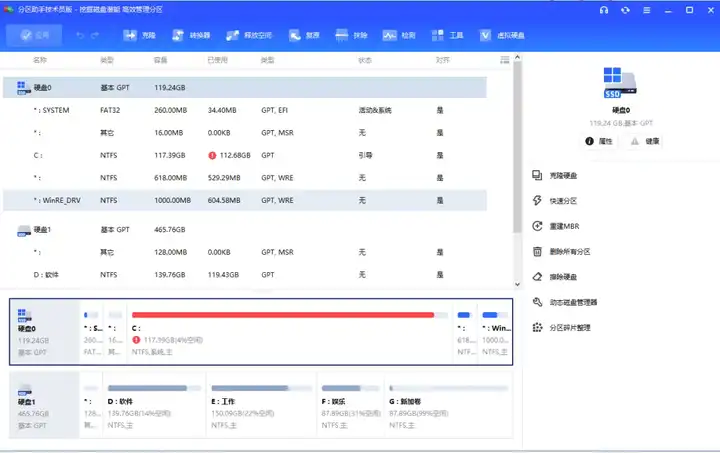Click the scrollbar up arrow of the partition list
This screenshot has height=453, width=720.
pos(518,57)
